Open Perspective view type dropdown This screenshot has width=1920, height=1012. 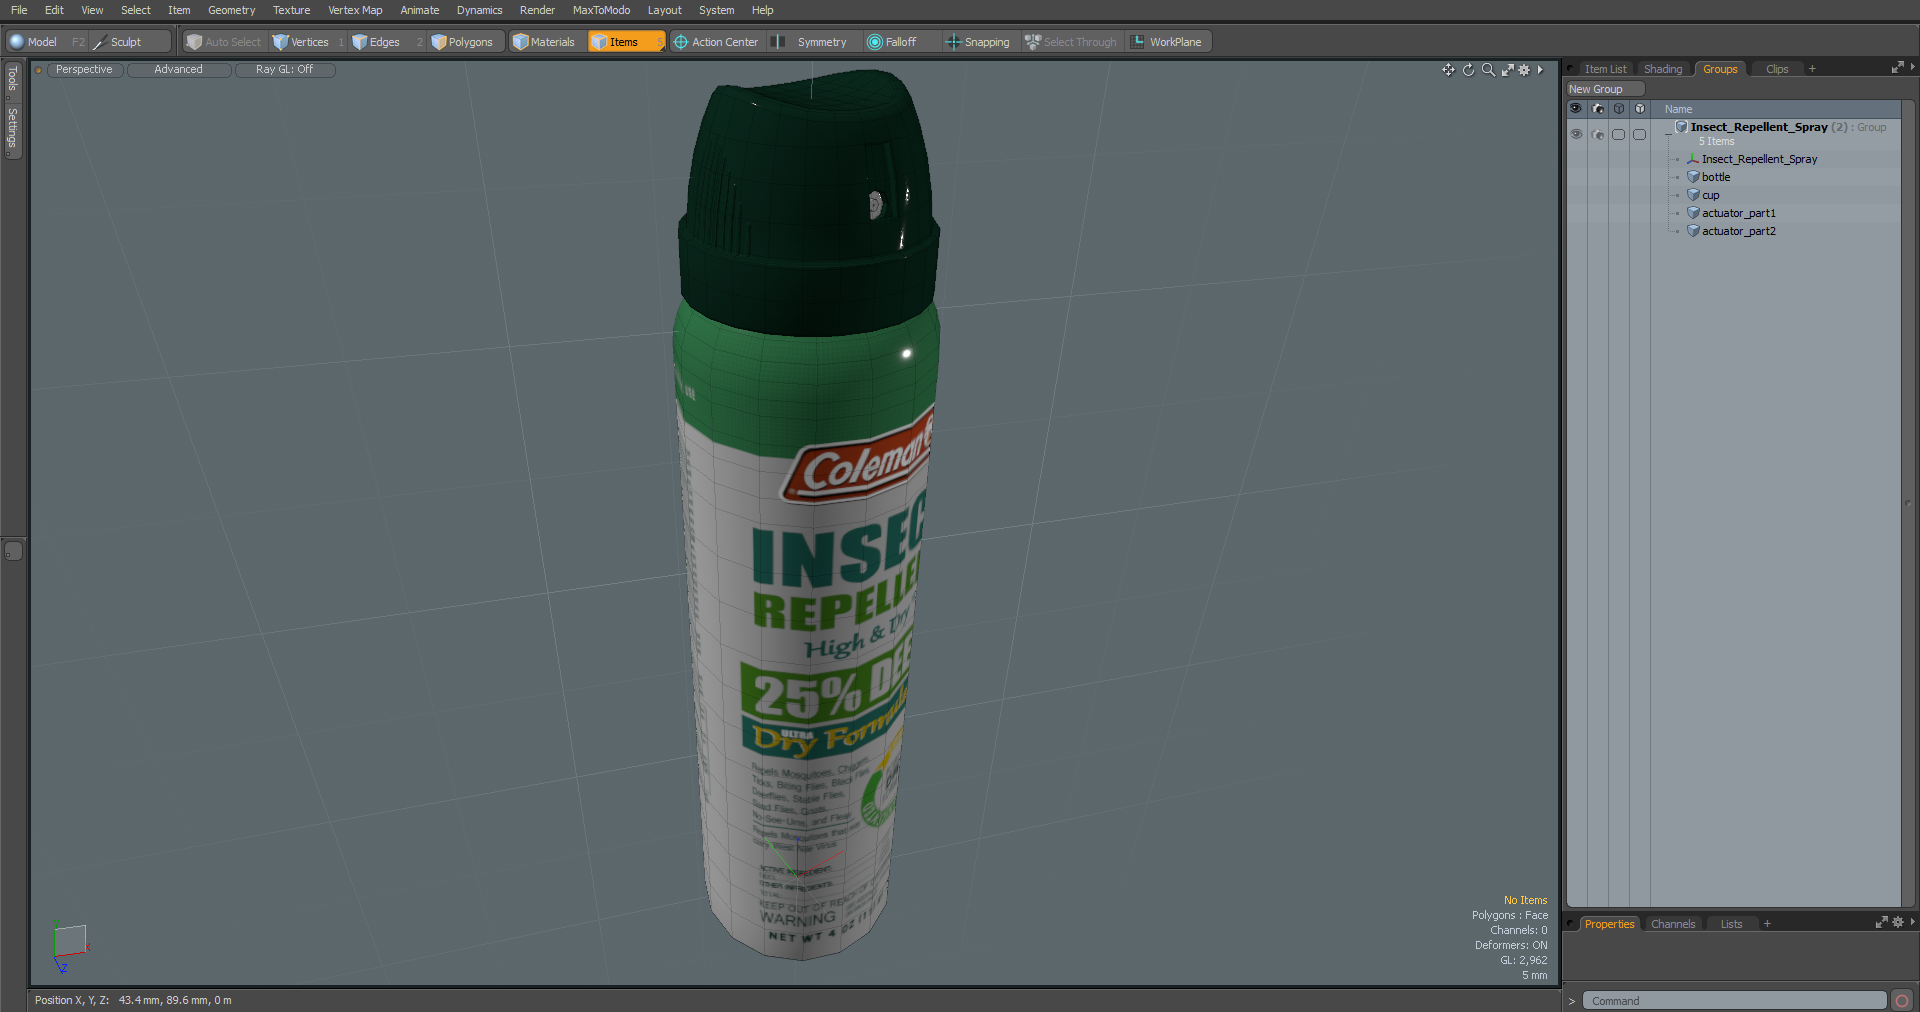tap(84, 70)
